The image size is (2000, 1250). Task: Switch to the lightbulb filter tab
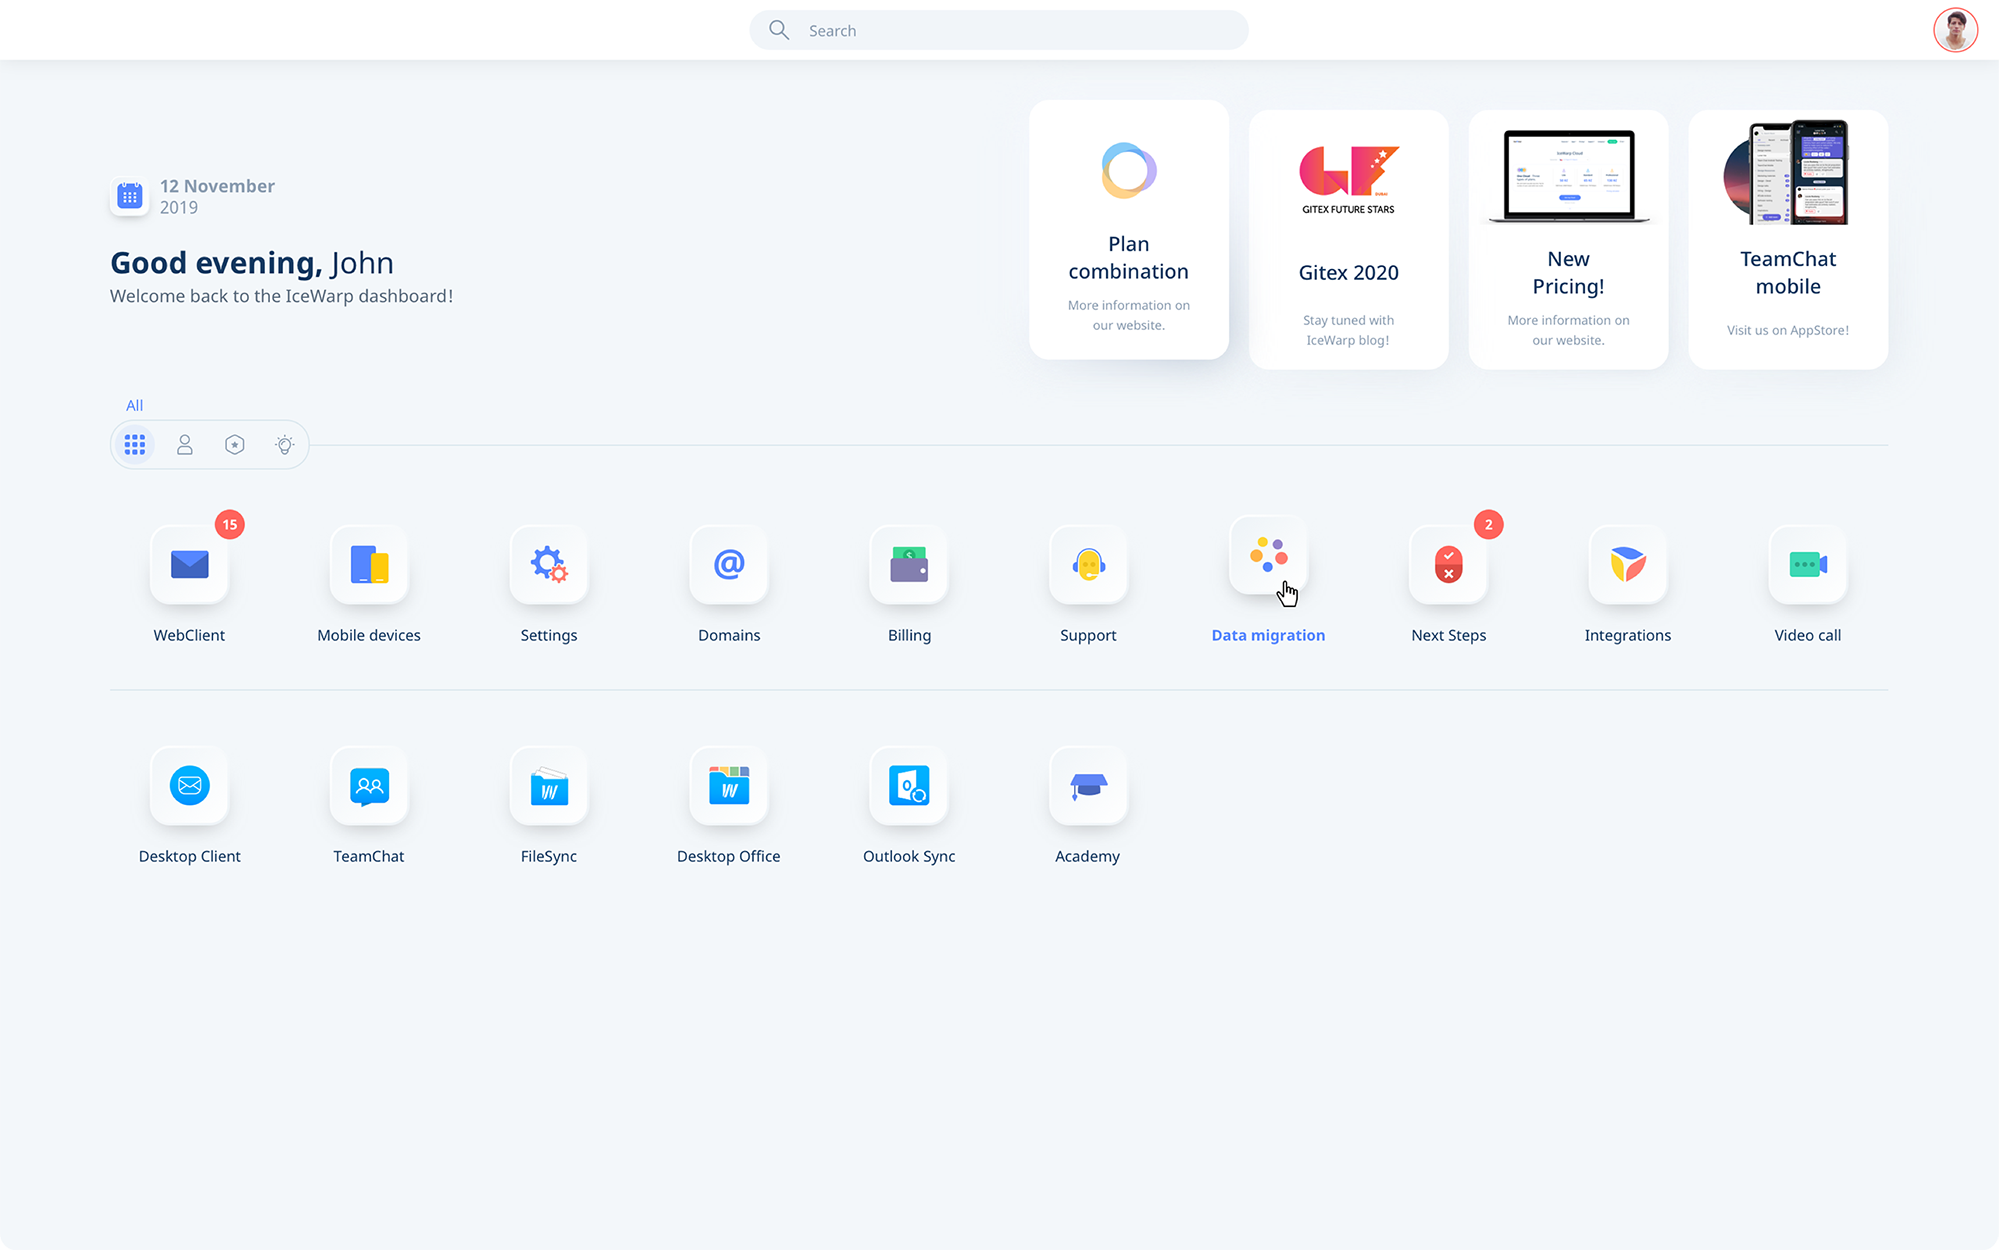(285, 445)
